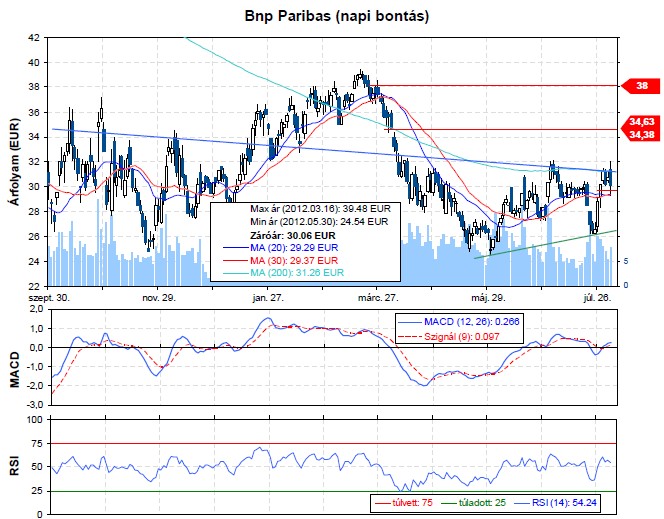
Task: Click the 42 price axis value
Action: [x=35, y=38]
